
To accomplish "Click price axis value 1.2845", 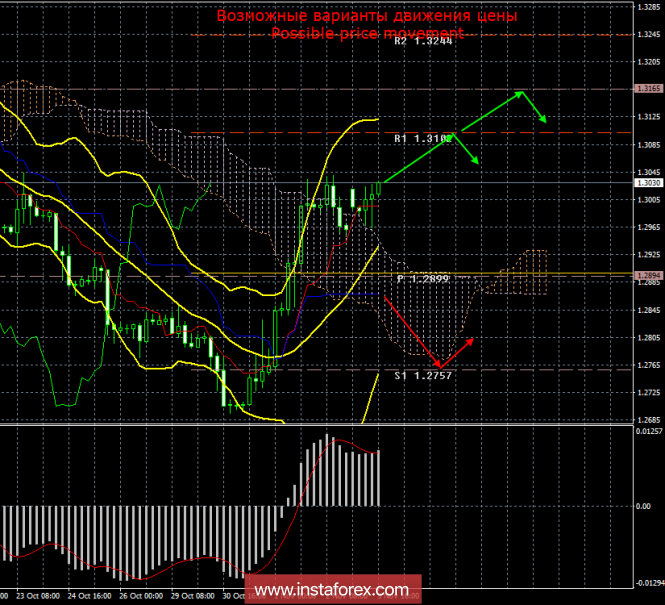I will point(649,310).
